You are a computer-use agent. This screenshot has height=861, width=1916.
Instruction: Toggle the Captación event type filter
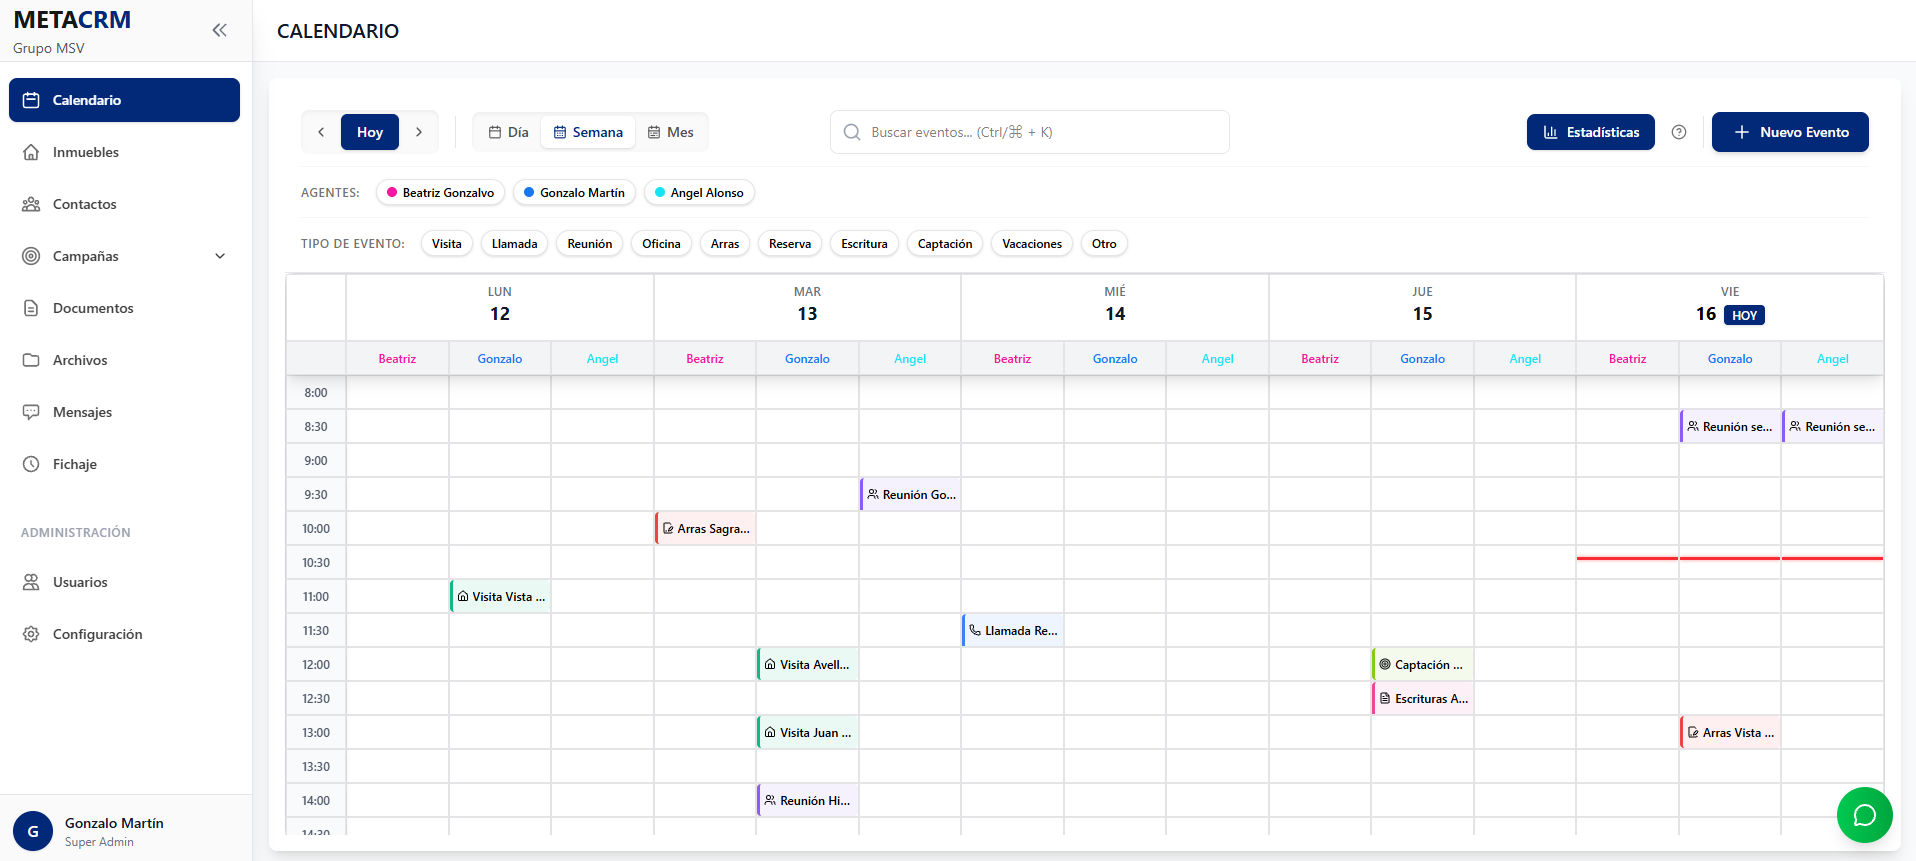tap(945, 244)
